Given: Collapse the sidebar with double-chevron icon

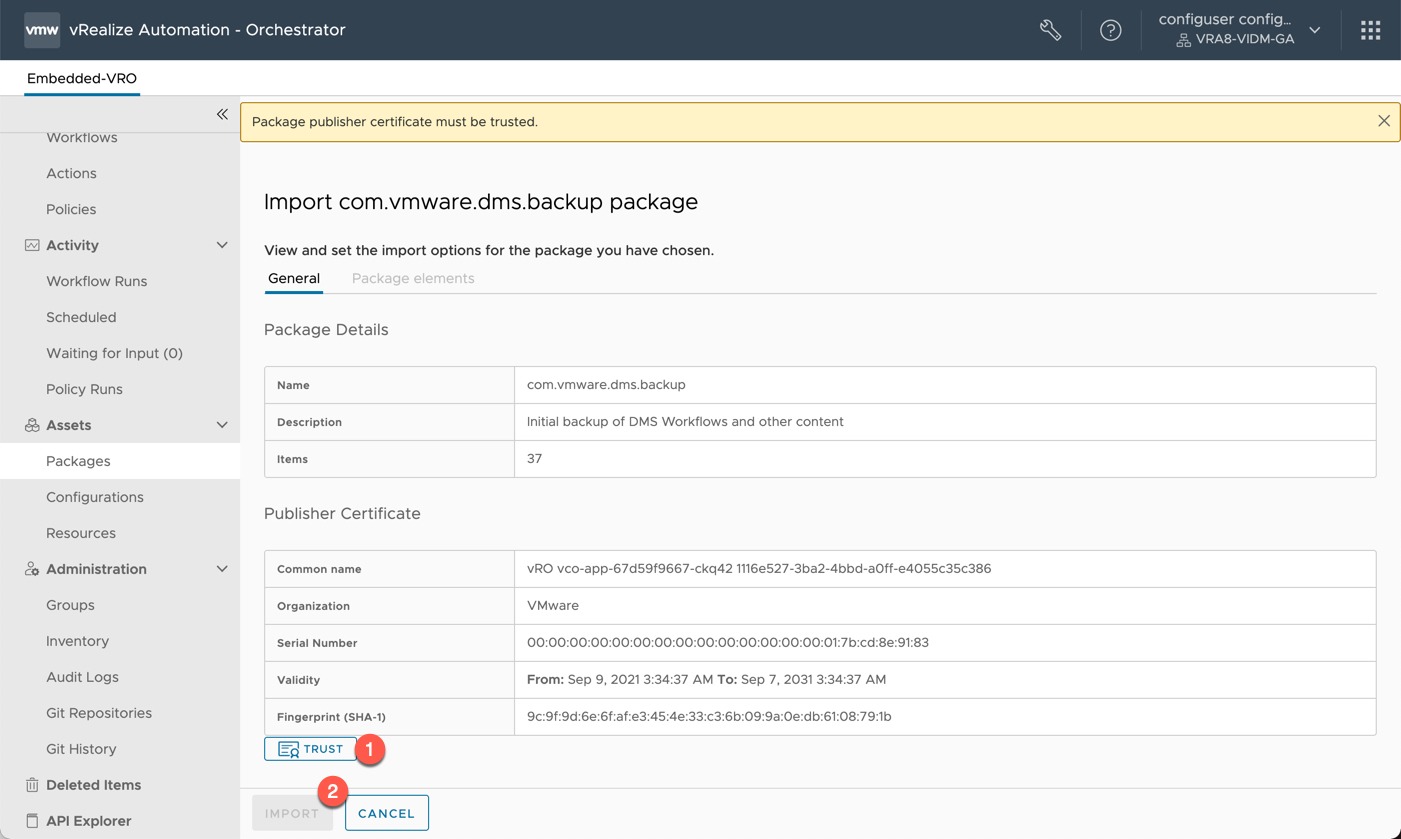Looking at the screenshot, I should (x=222, y=114).
